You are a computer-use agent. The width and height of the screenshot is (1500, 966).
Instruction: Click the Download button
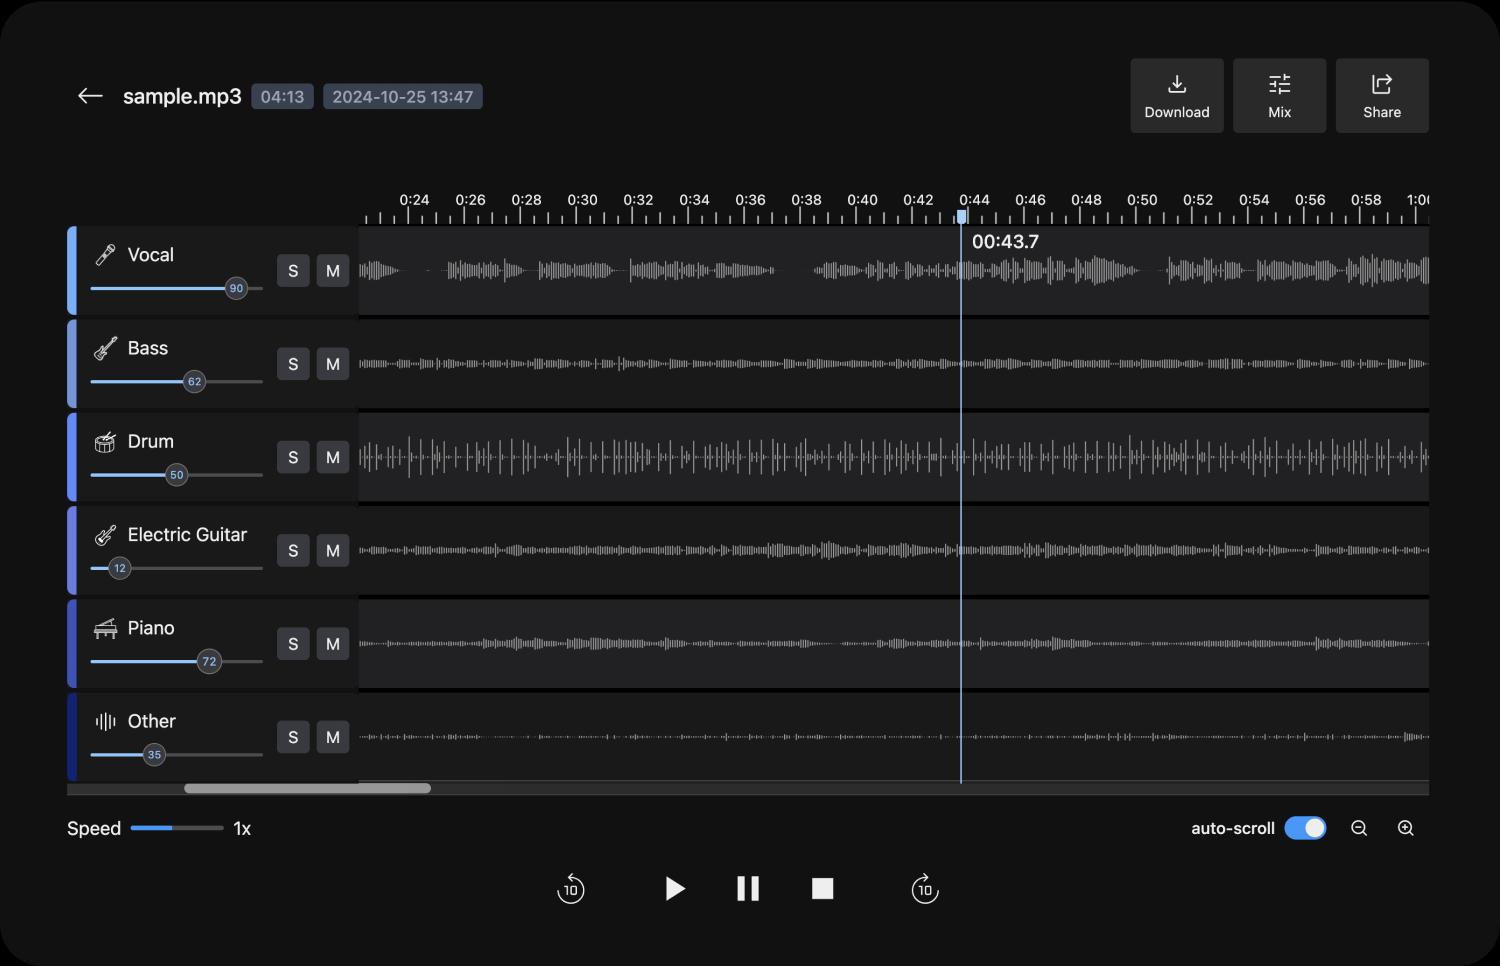tap(1177, 96)
